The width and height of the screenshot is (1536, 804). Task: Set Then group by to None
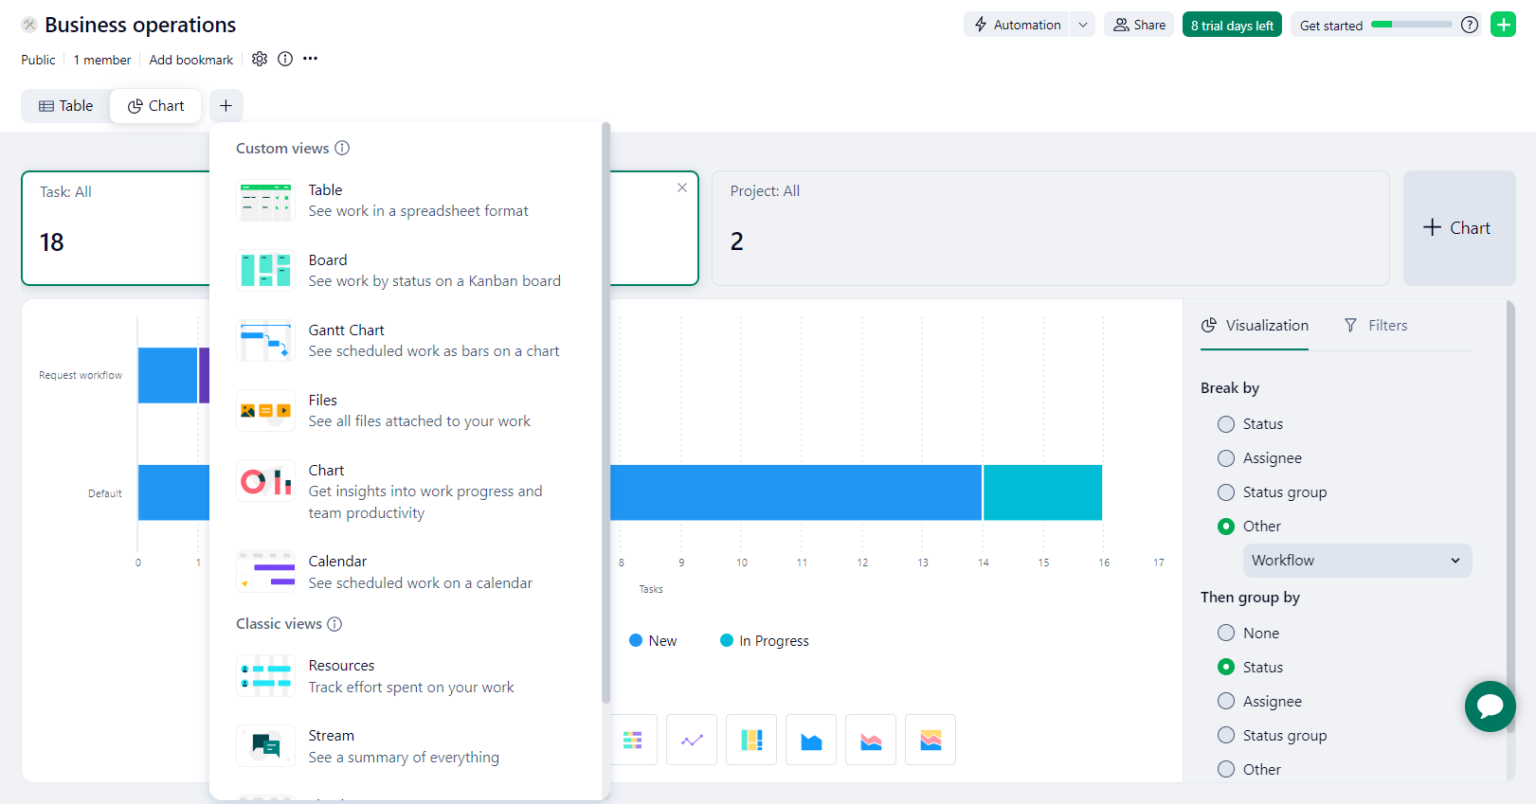(x=1226, y=632)
